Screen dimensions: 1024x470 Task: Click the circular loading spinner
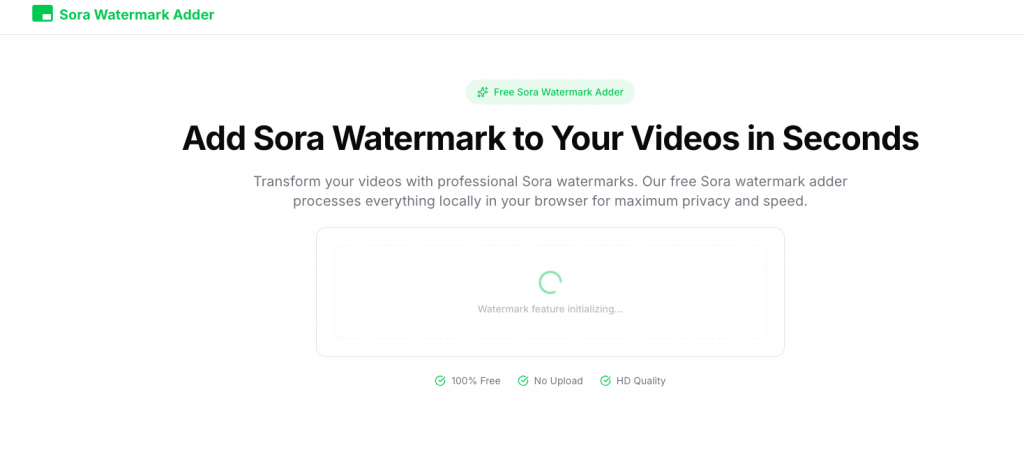click(550, 282)
